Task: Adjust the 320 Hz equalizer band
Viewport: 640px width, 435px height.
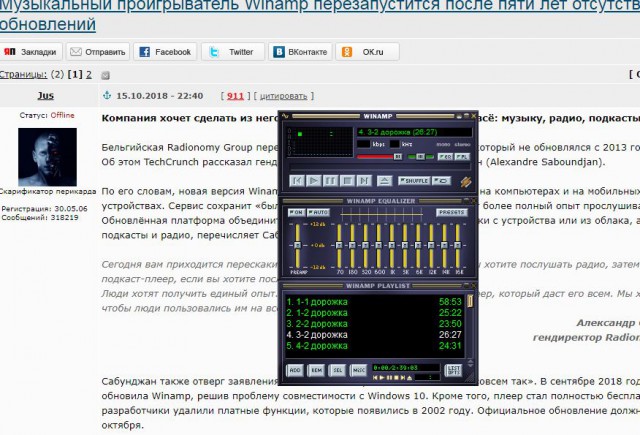Action: [x=365, y=246]
